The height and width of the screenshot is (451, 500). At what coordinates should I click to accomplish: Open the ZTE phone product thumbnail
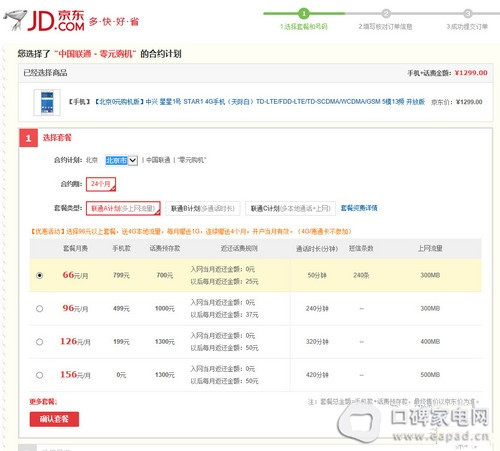pyautogui.click(x=47, y=102)
